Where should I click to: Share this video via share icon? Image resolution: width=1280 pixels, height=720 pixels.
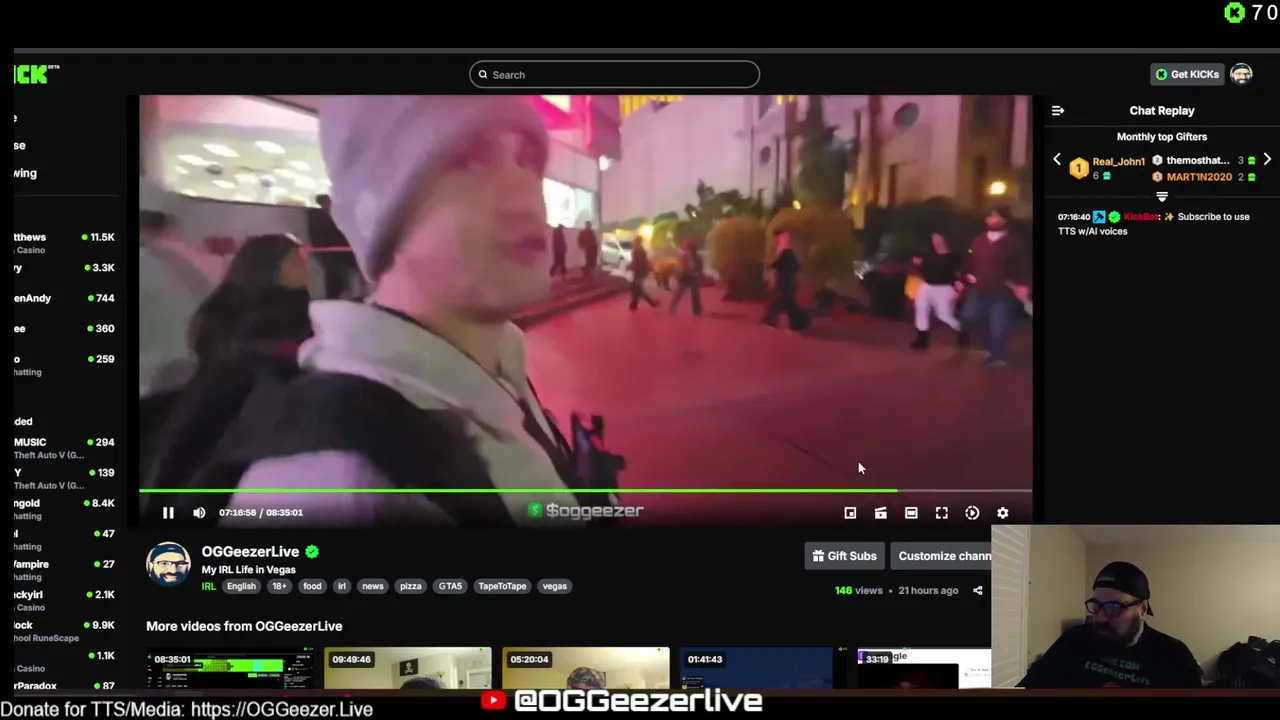tap(978, 591)
